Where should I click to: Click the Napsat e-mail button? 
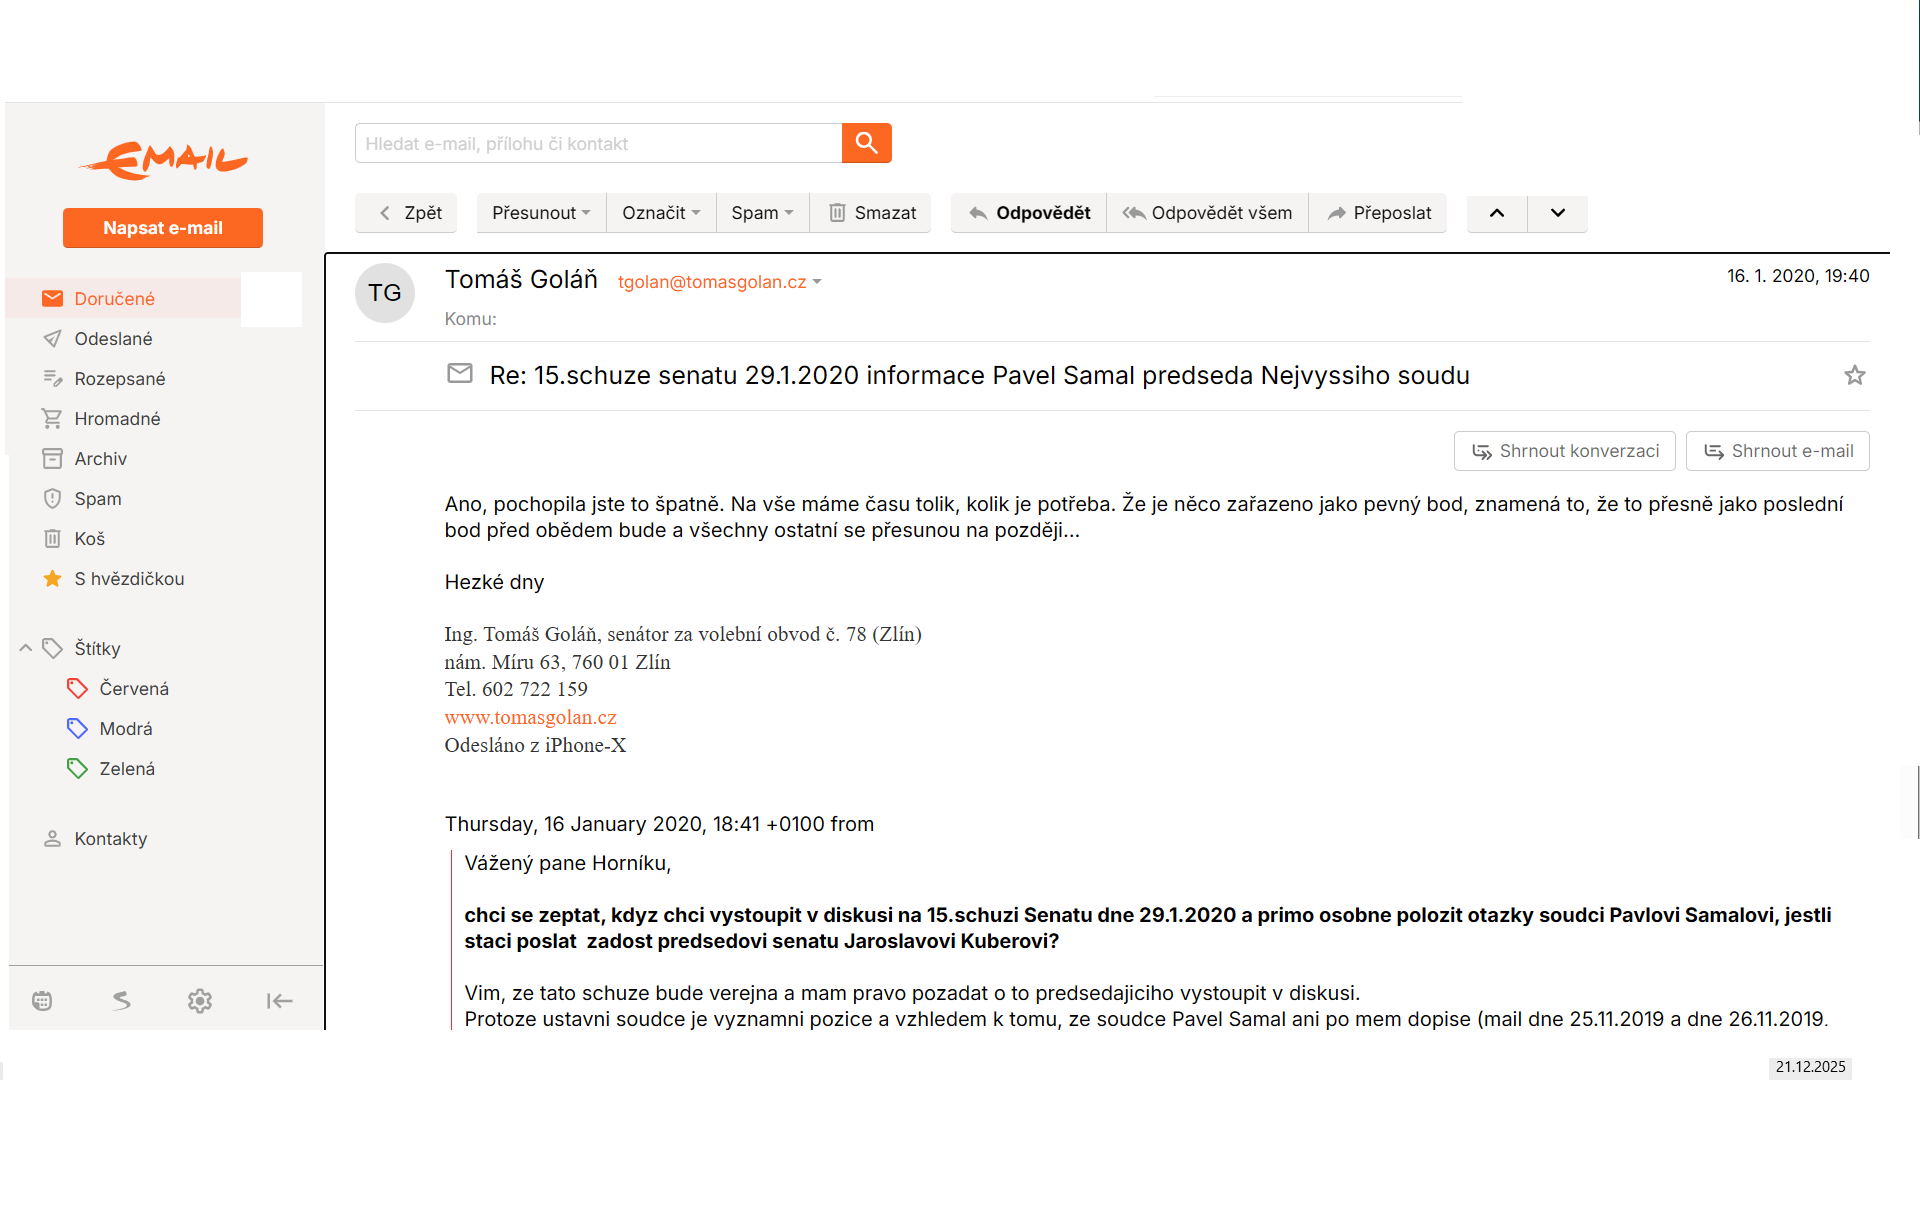coord(163,228)
